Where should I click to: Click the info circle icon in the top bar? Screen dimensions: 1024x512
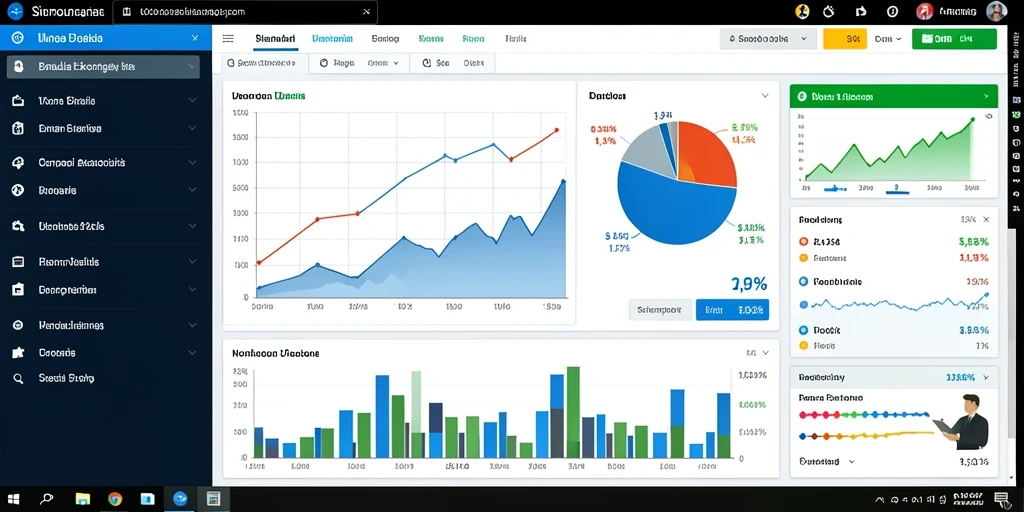(x=892, y=11)
